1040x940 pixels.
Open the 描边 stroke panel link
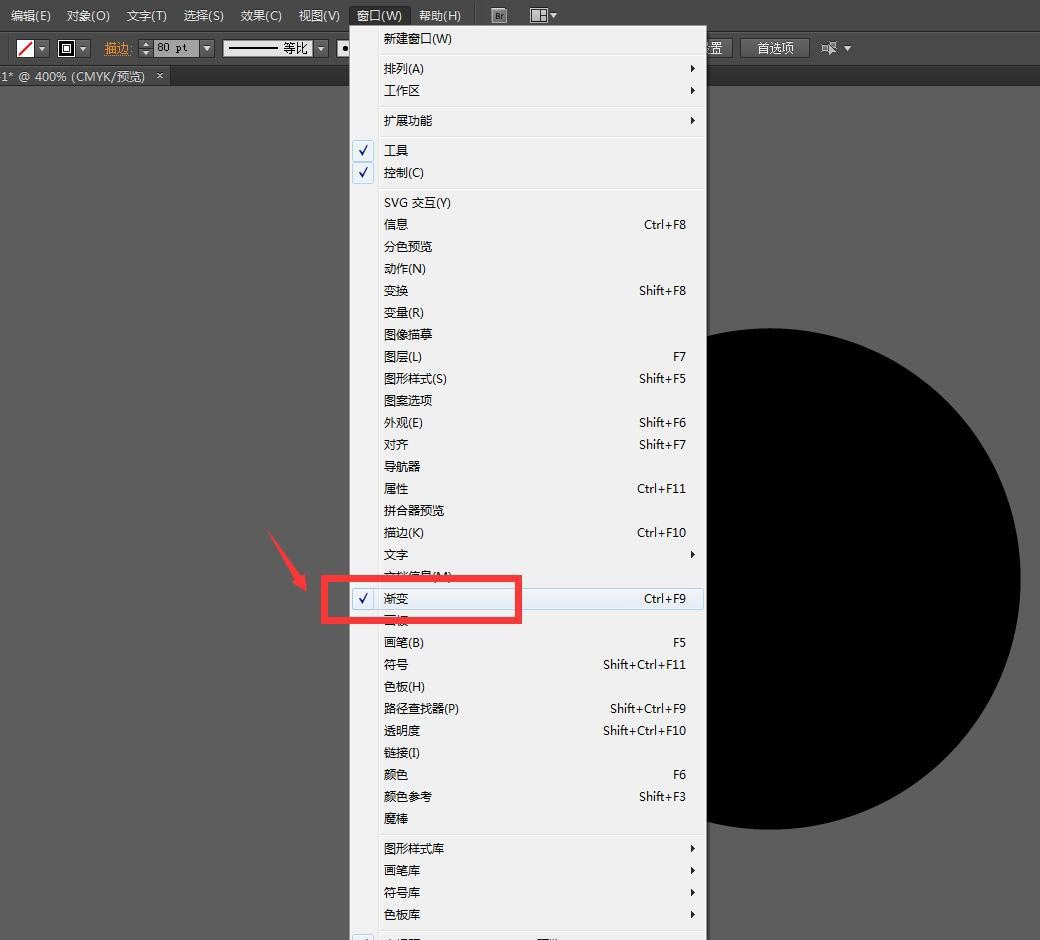117,48
